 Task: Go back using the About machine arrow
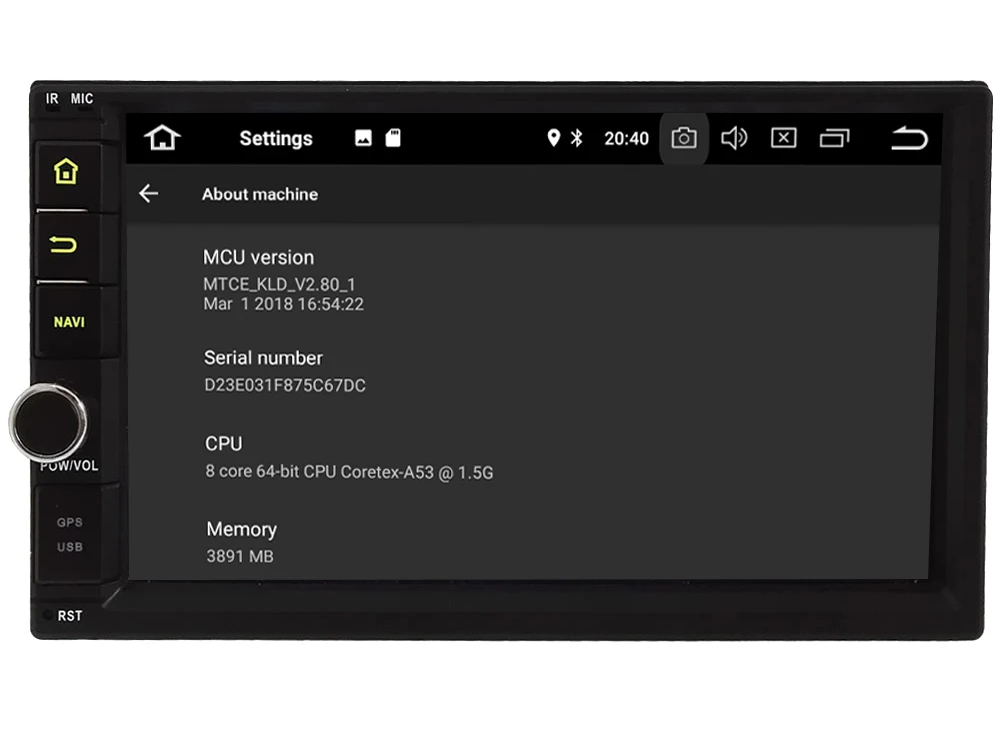(x=149, y=193)
